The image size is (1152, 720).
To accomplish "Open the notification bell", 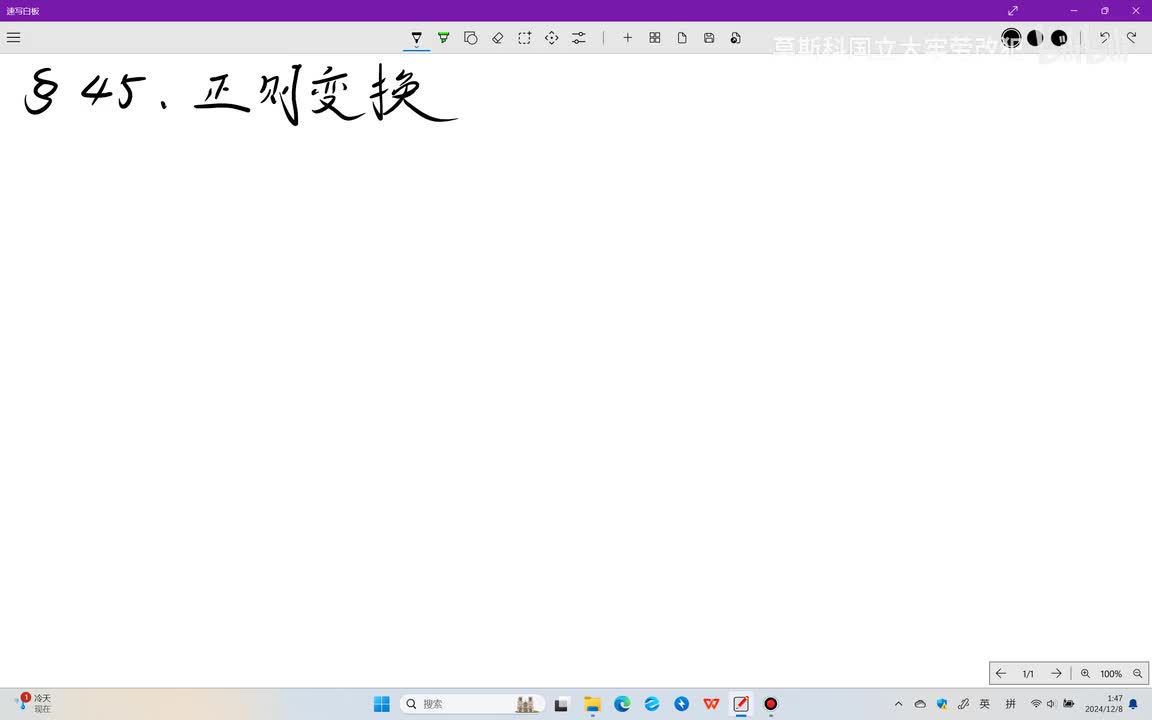I will [x=1133, y=704].
